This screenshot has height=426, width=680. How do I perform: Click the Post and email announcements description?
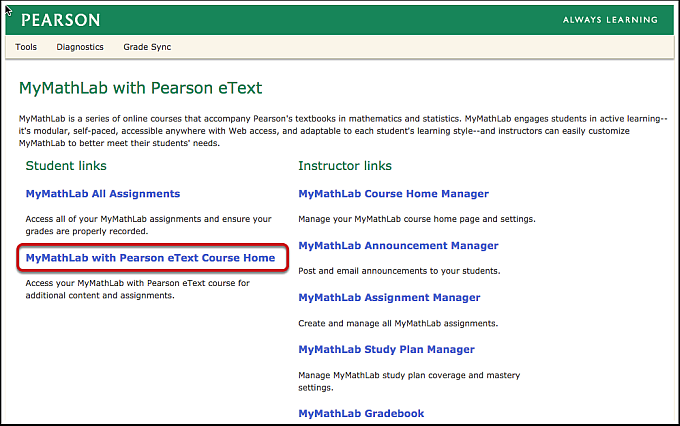pos(399,271)
